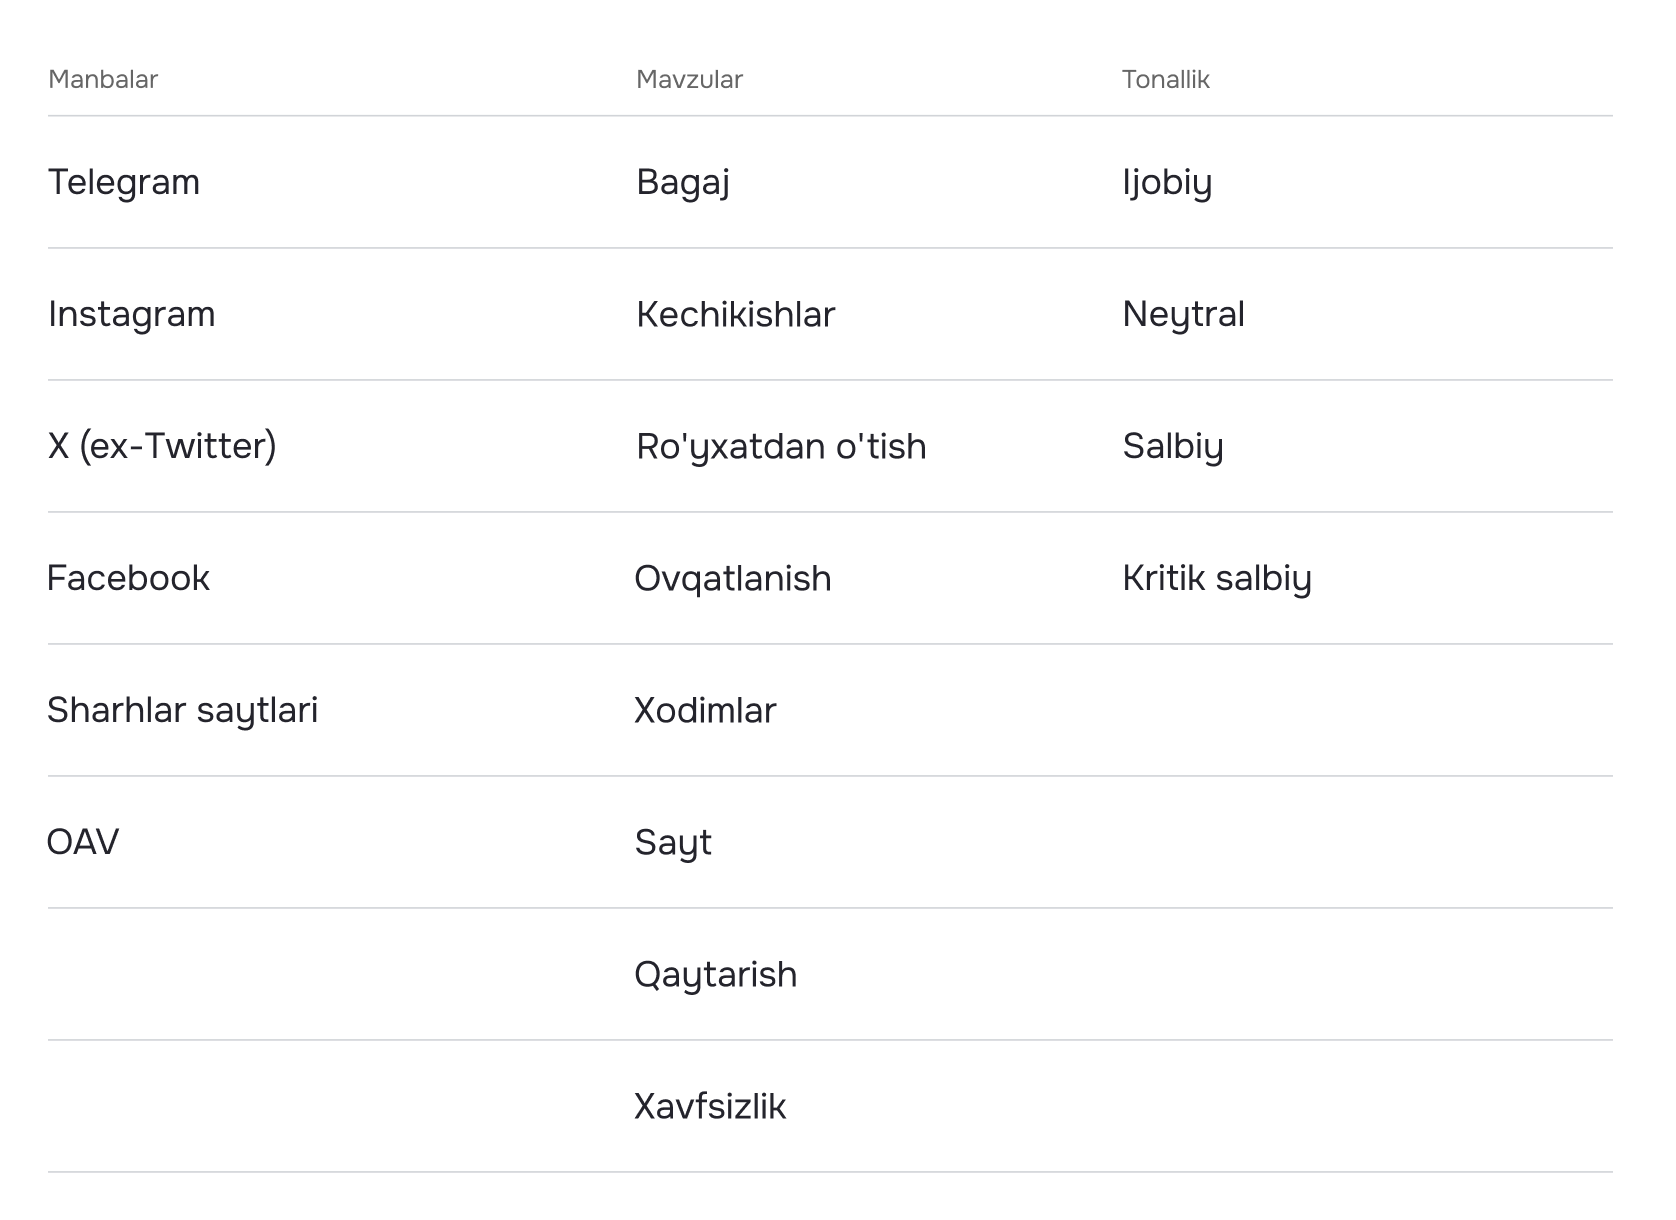Select the Qaytarish topic
The image size is (1676, 1220).
coord(716,974)
